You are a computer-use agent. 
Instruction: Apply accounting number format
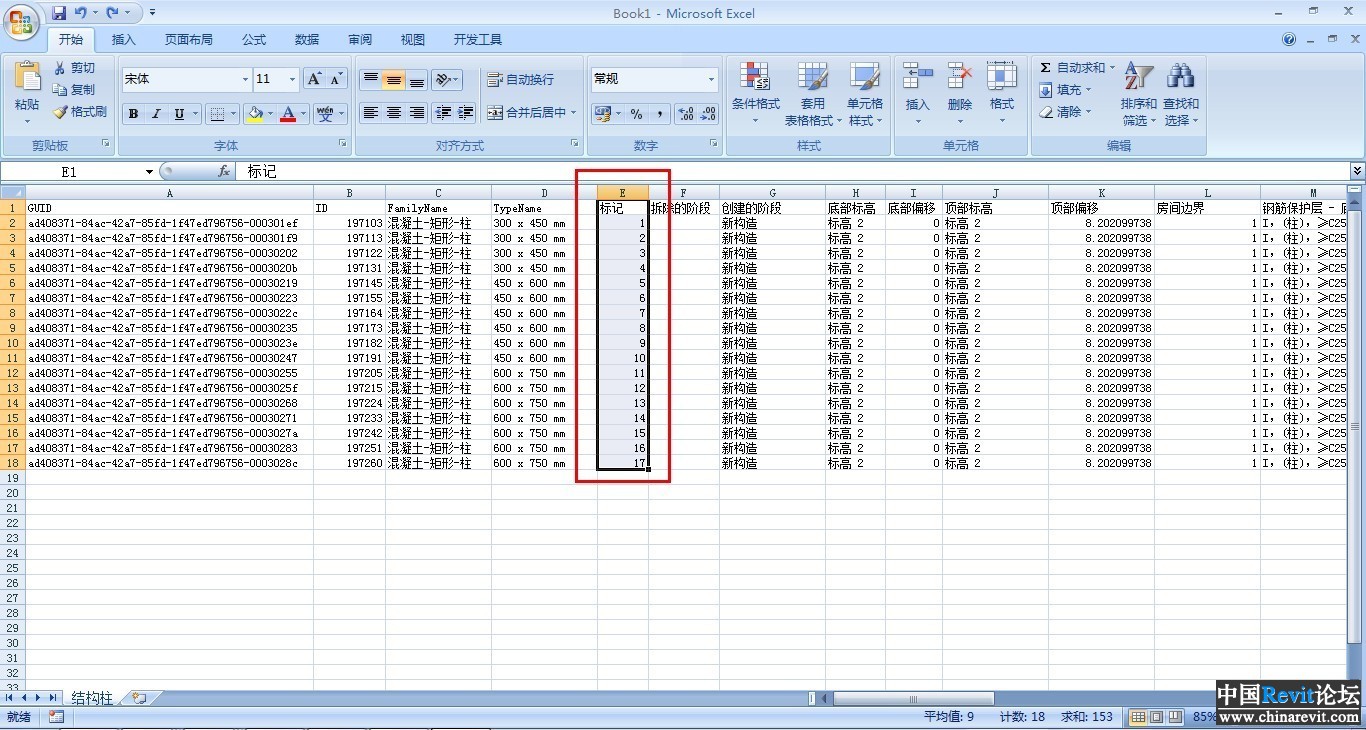click(602, 114)
